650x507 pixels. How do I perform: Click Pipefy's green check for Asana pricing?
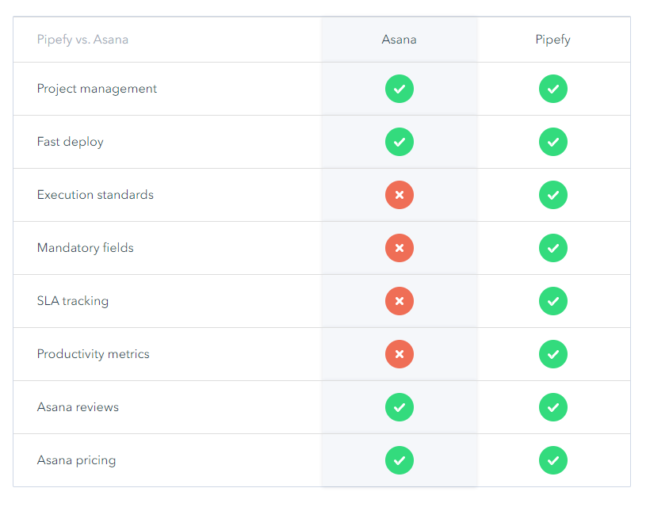[553, 460]
